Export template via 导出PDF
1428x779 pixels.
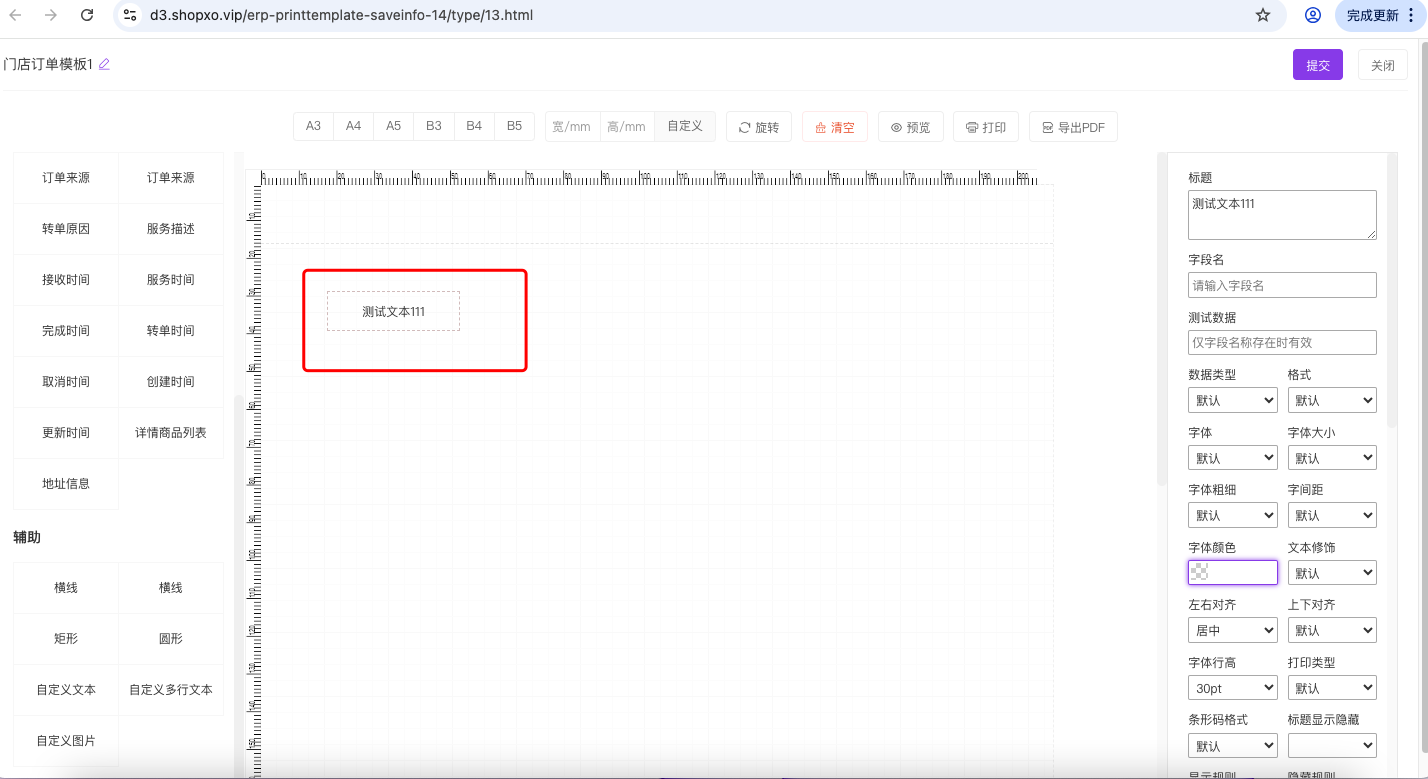(x=1073, y=127)
